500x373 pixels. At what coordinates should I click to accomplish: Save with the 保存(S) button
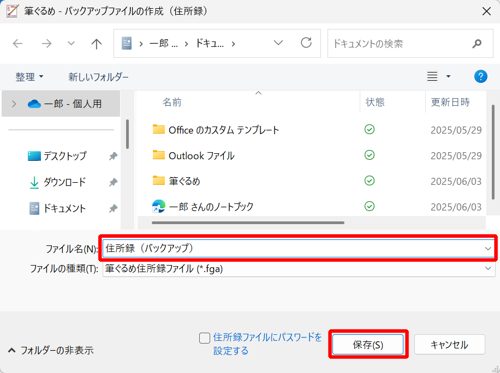click(368, 344)
